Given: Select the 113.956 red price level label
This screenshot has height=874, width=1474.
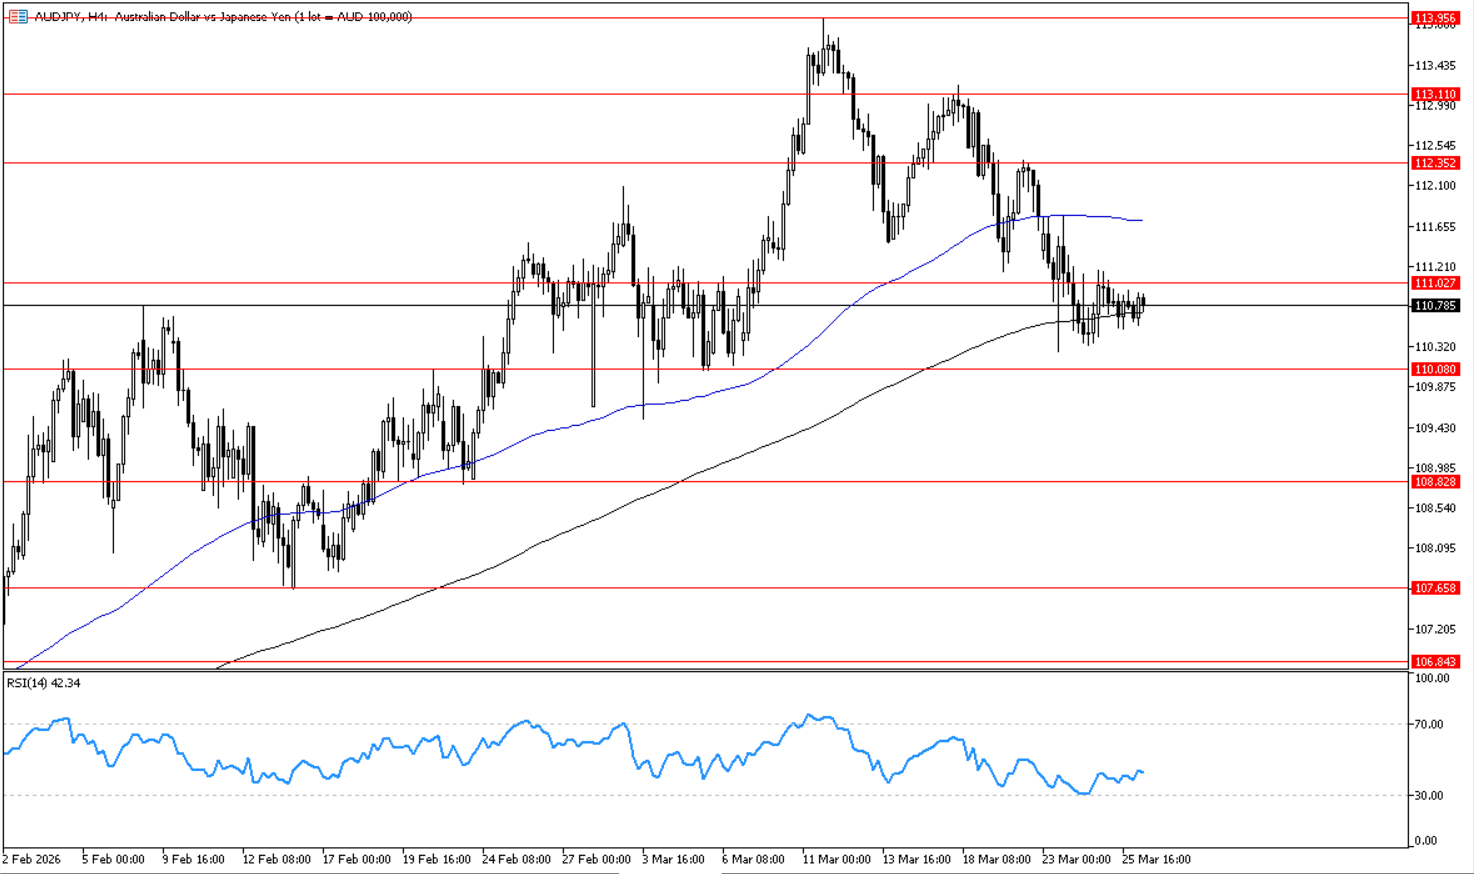Looking at the screenshot, I should (x=1435, y=18).
